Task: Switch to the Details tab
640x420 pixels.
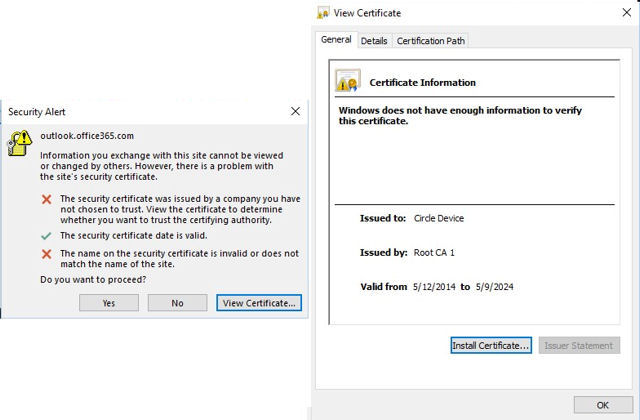Action: coord(374,41)
